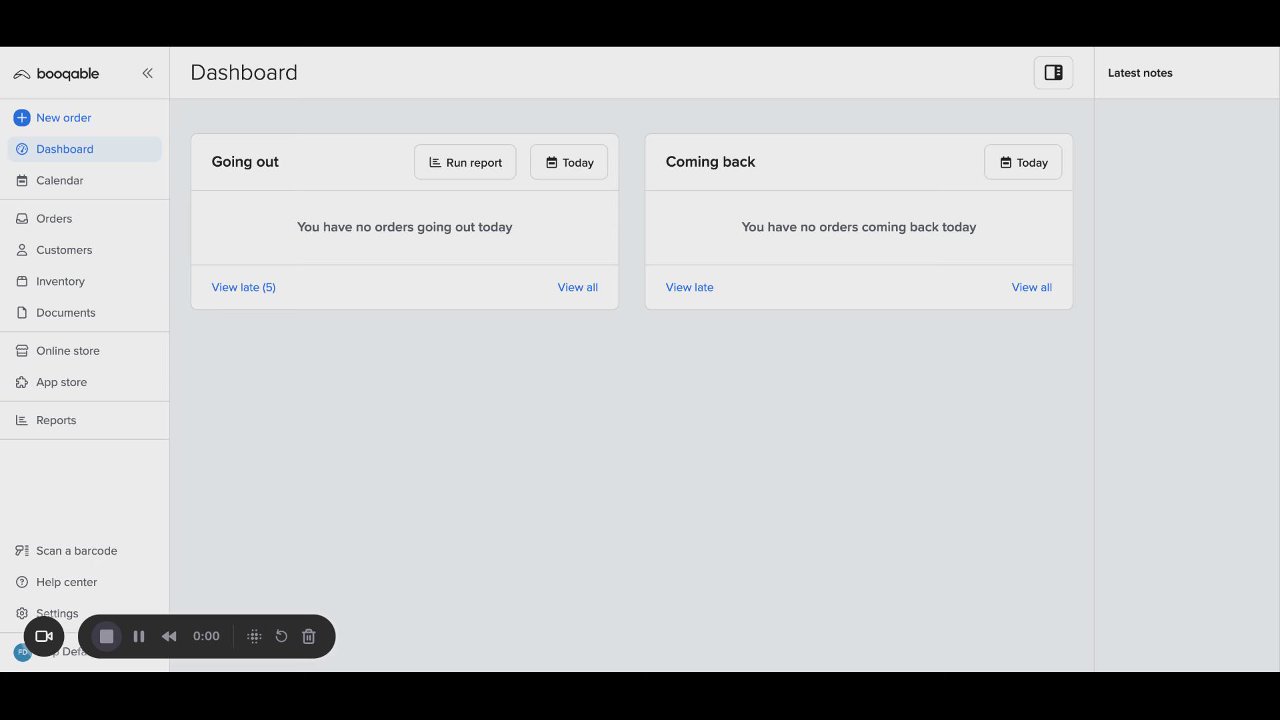Click the barcode scanner icon
Image resolution: width=1280 pixels, height=720 pixels.
pos(22,551)
